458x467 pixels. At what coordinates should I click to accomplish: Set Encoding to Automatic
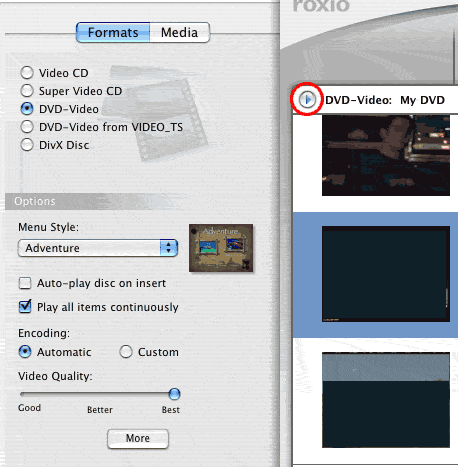click(25, 352)
